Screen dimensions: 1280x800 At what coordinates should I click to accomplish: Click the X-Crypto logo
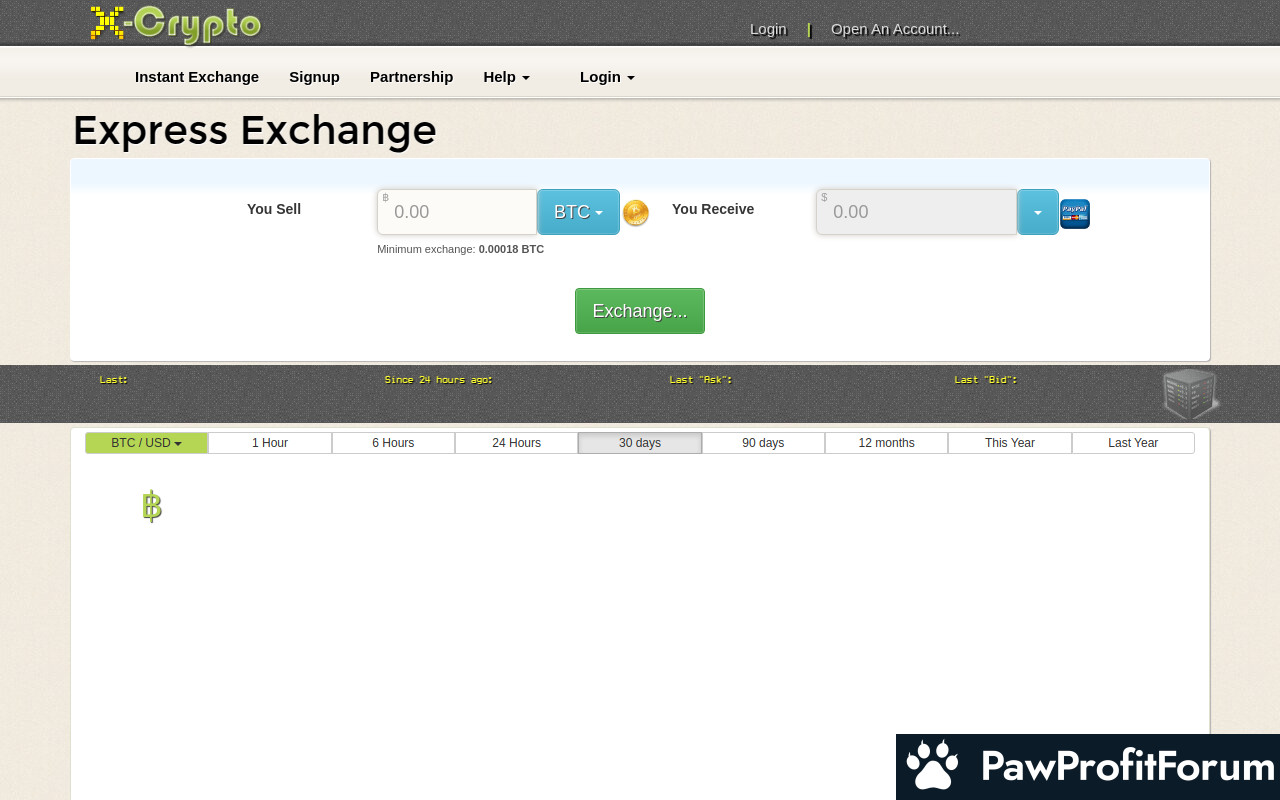click(176, 24)
